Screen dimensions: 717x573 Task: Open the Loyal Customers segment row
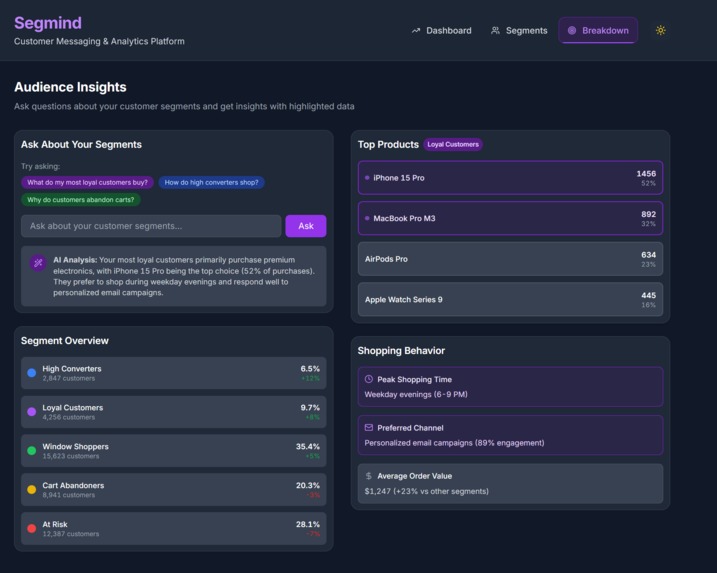(174, 412)
